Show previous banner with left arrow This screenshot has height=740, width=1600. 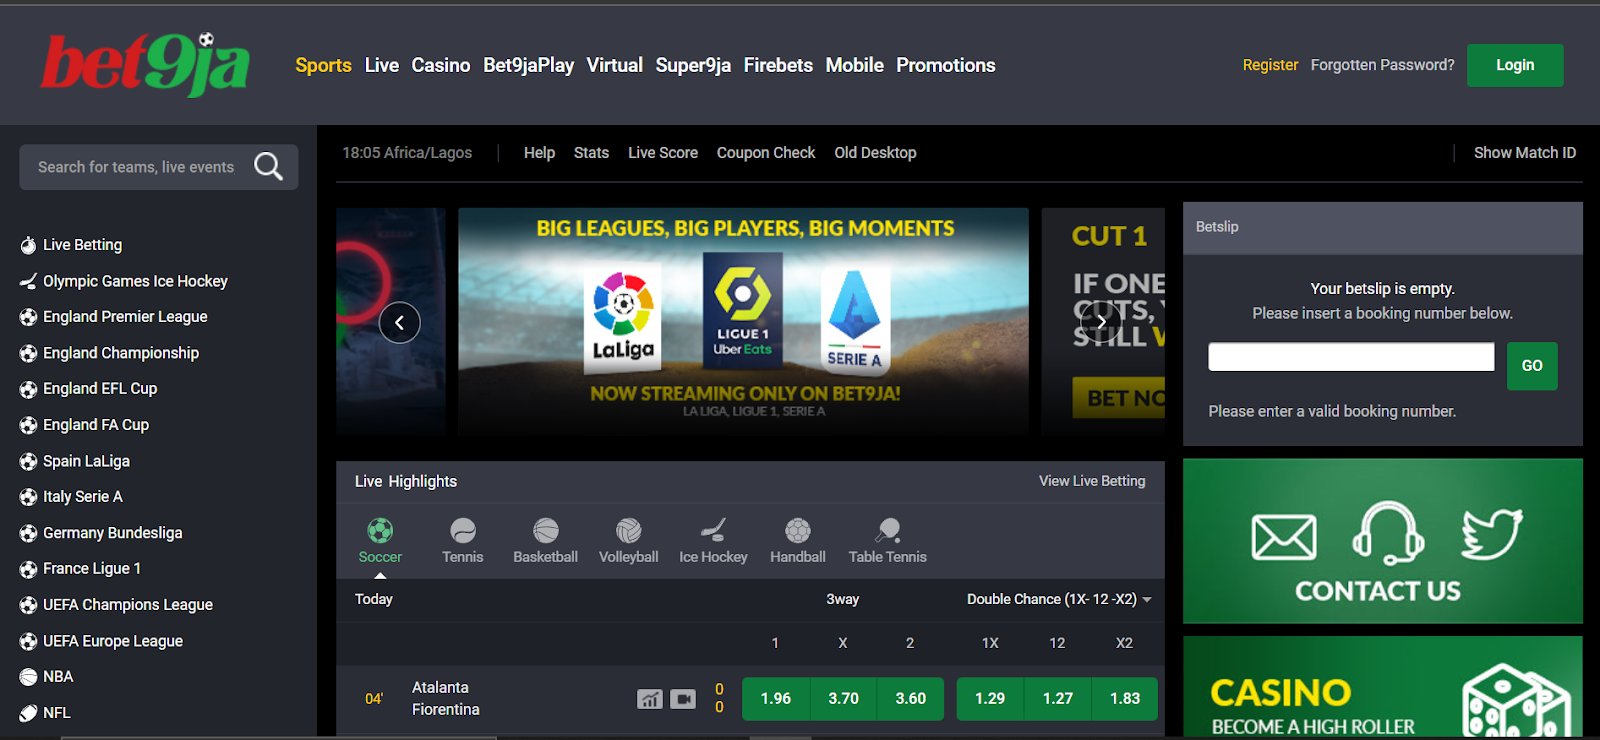point(400,323)
